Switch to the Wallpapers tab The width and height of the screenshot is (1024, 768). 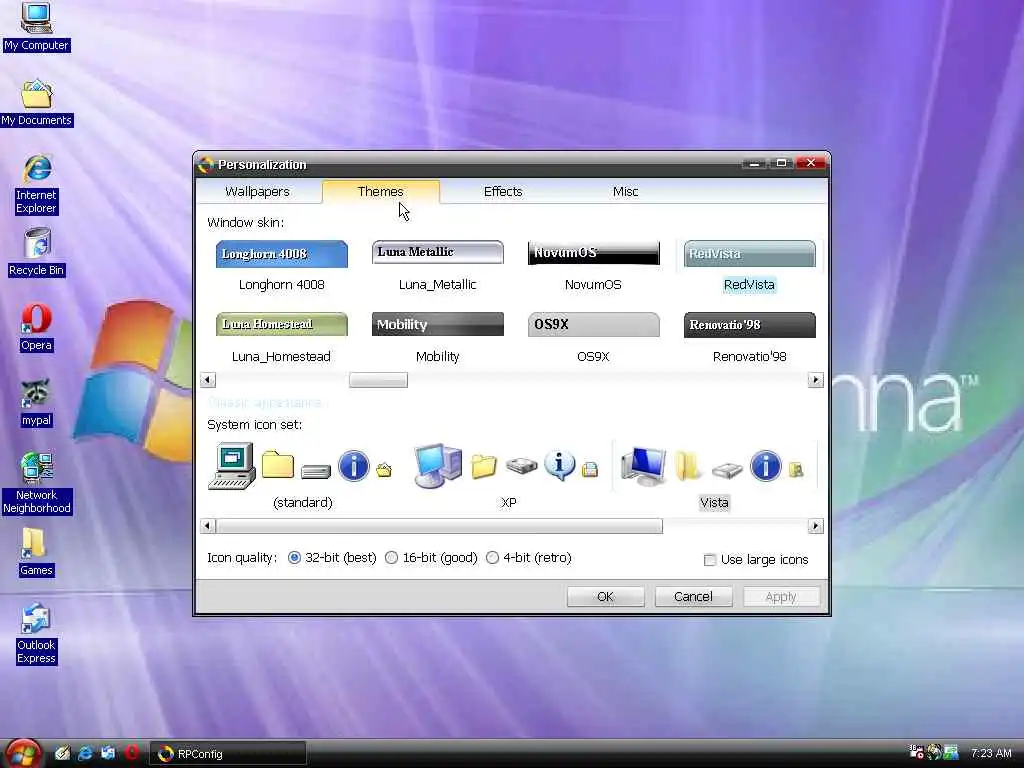tap(257, 191)
